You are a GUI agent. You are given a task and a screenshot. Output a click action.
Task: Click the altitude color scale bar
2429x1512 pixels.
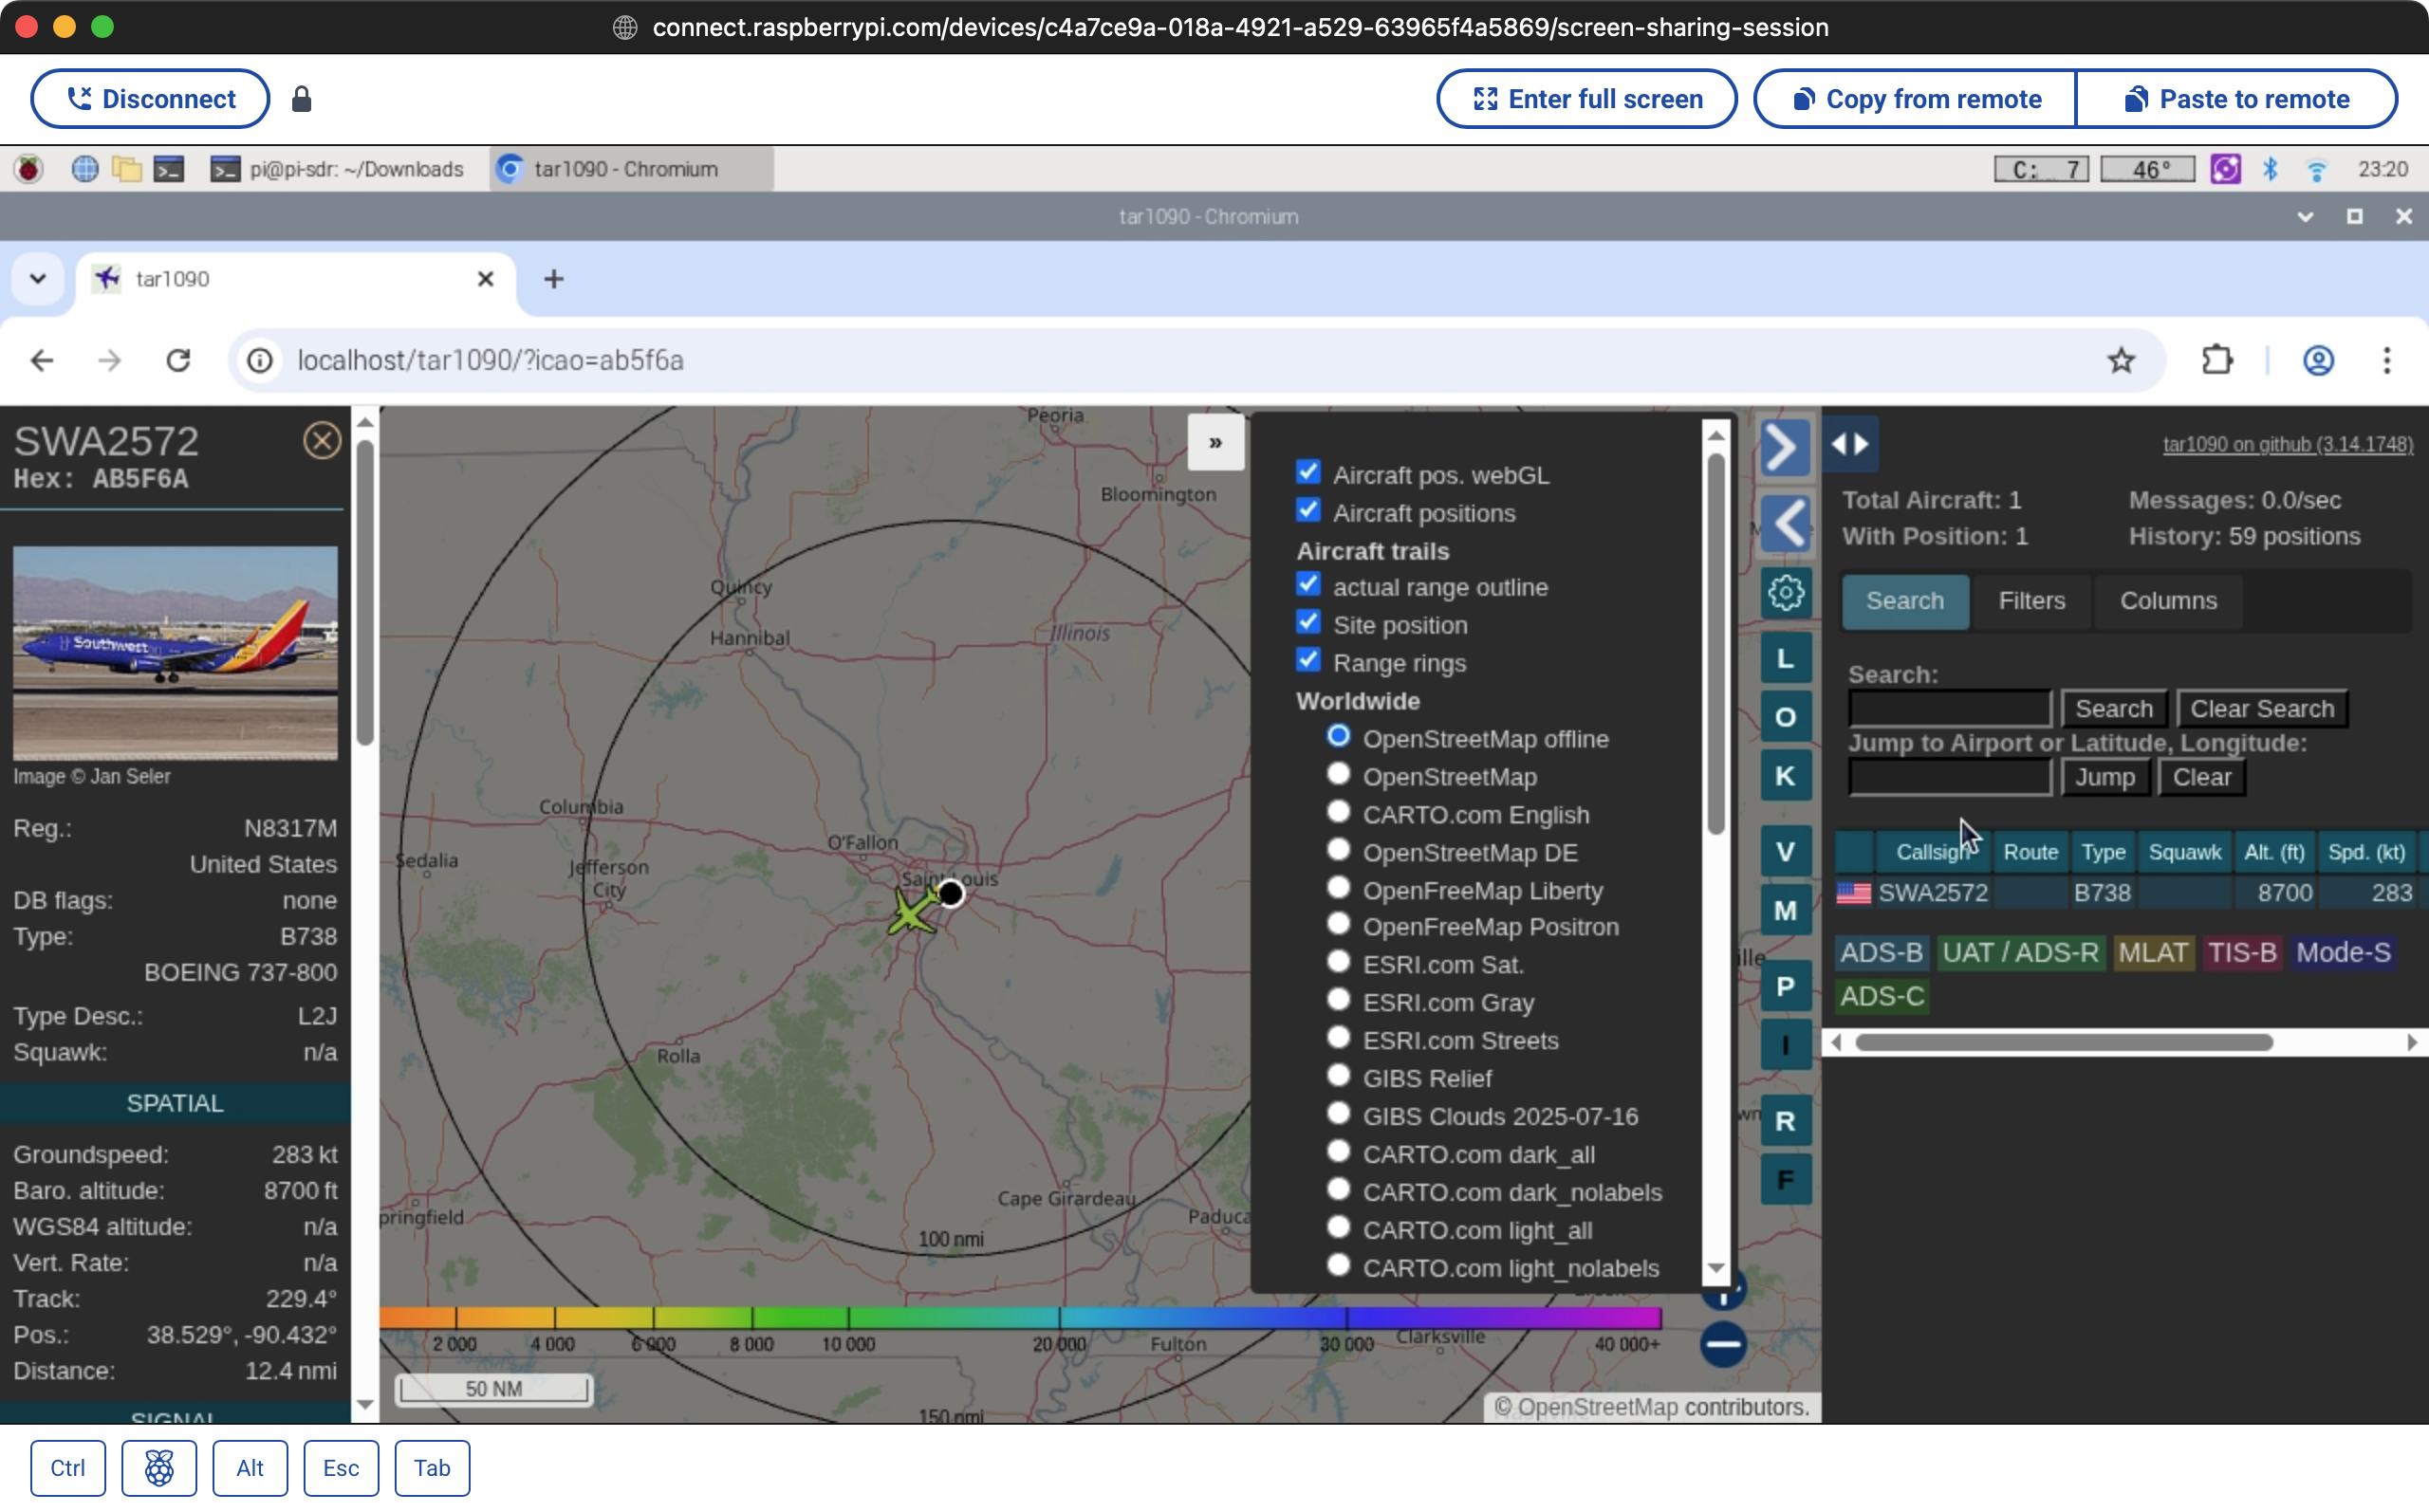tap(1020, 1317)
